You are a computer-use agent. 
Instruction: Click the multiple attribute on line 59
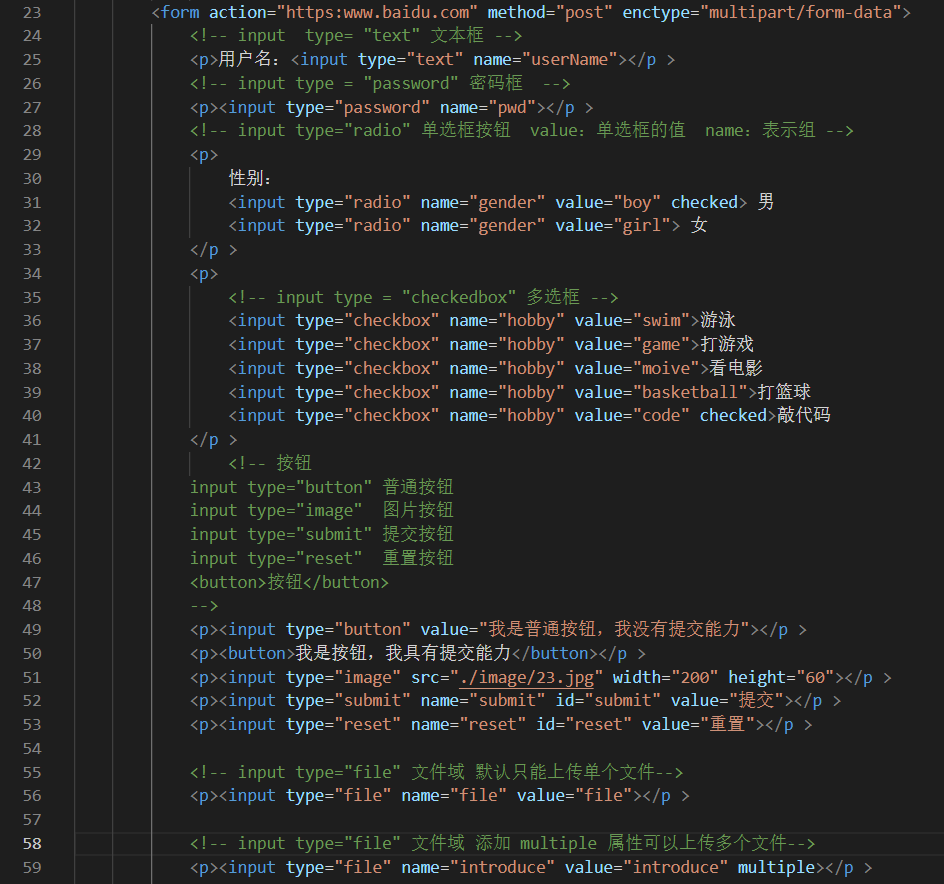point(777,867)
